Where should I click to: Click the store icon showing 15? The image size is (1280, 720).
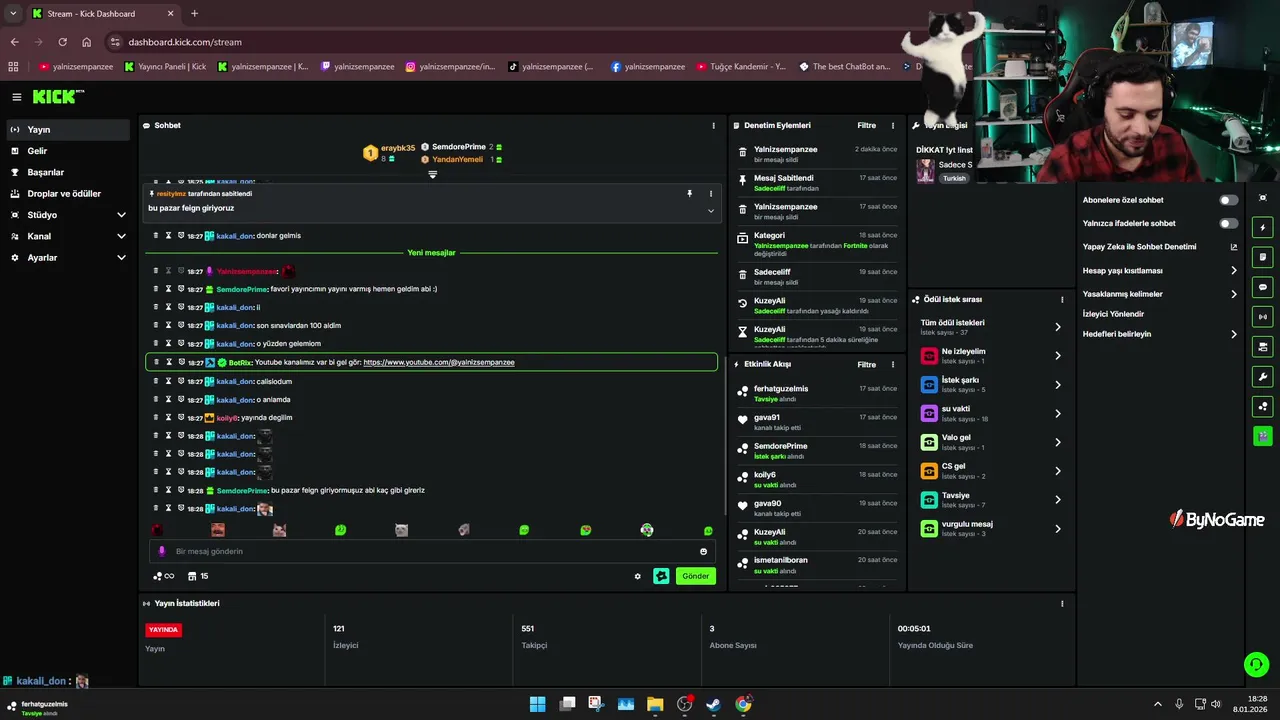198,576
